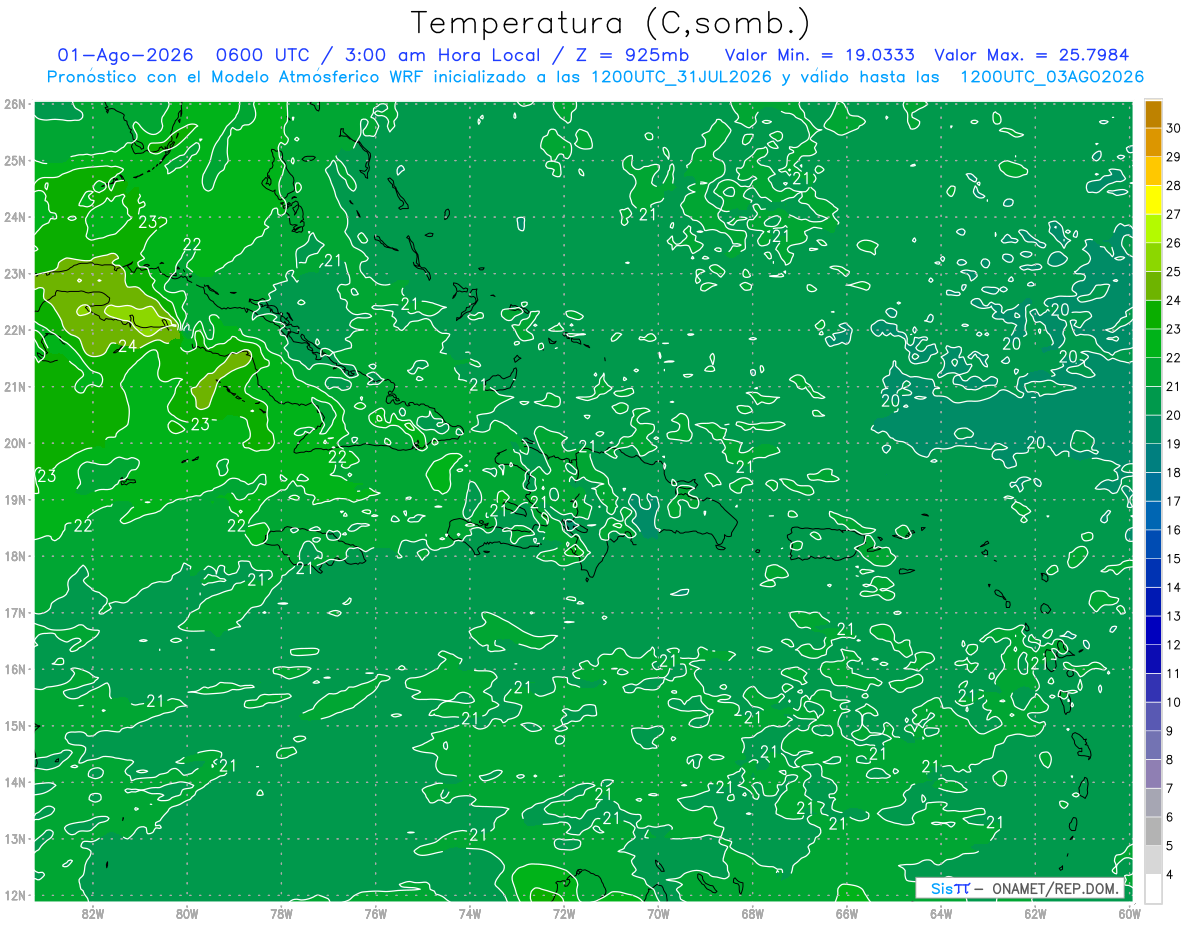Click the white color bar segment below 4
The width and height of the screenshot is (1200, 927).
[1153, 889]
